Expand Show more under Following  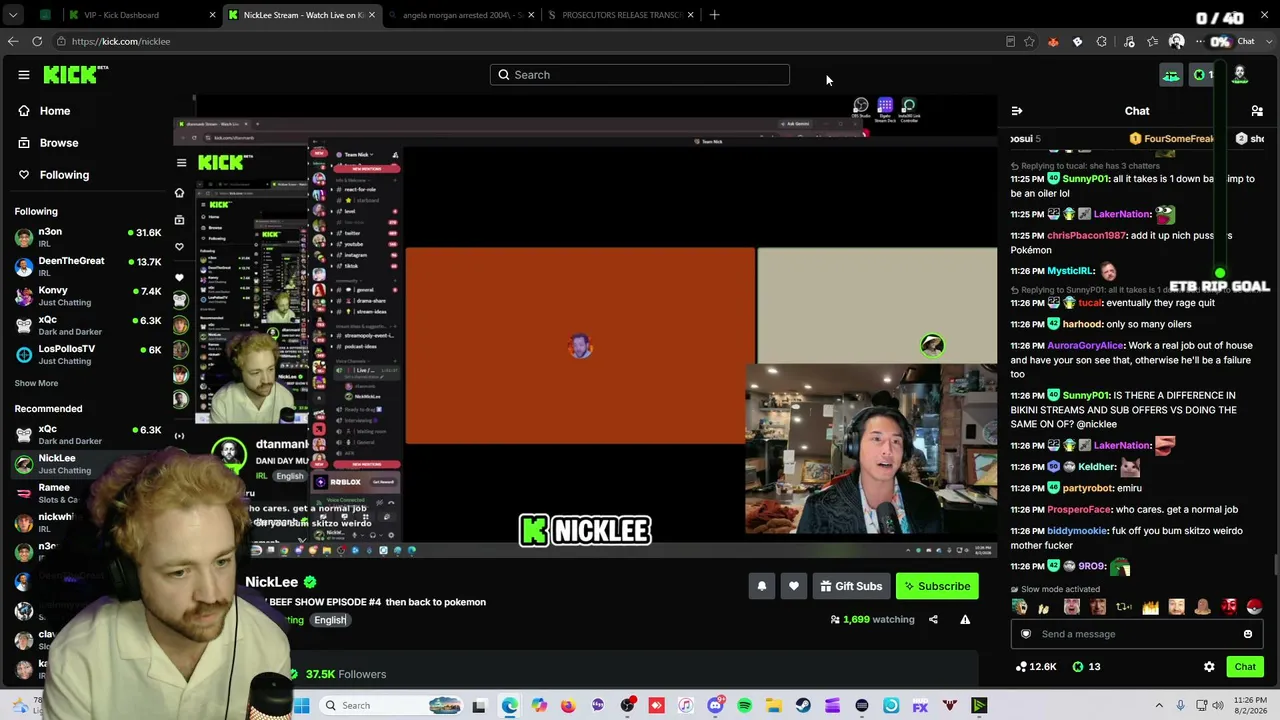click(36, 383)
